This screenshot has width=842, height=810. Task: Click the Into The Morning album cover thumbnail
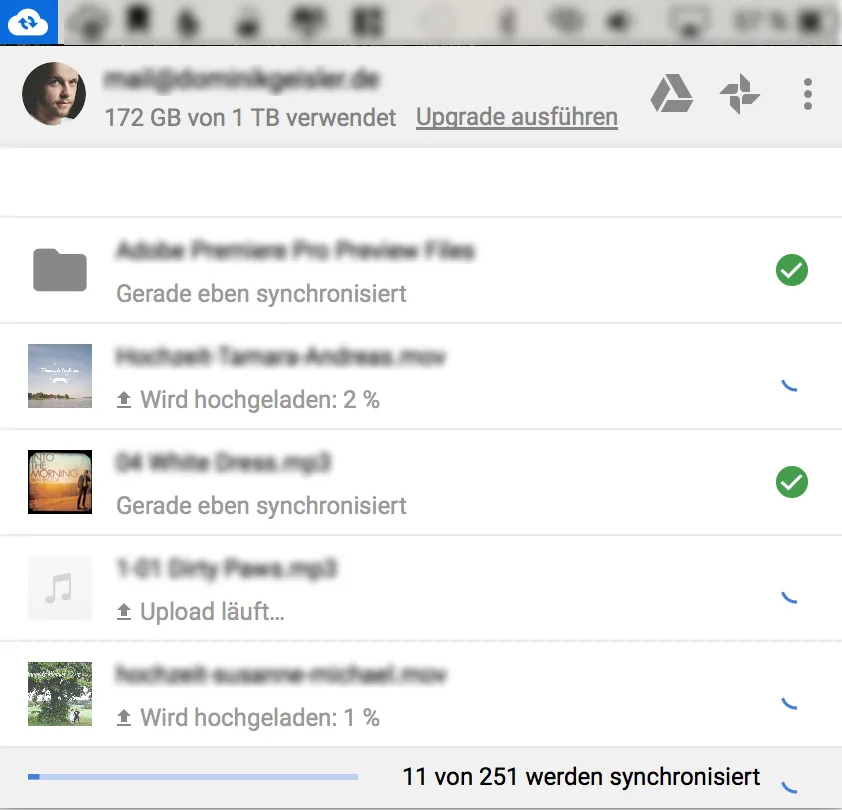pyautogui.click(x=60, y=482)
